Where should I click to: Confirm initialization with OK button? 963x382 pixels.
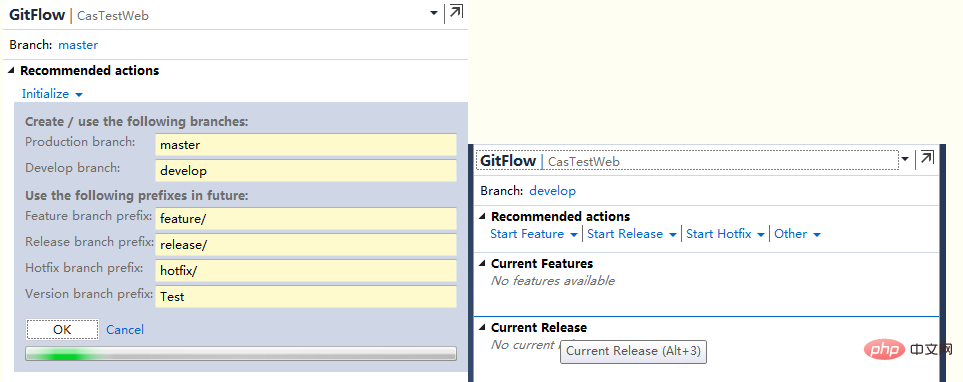(62, 330)
